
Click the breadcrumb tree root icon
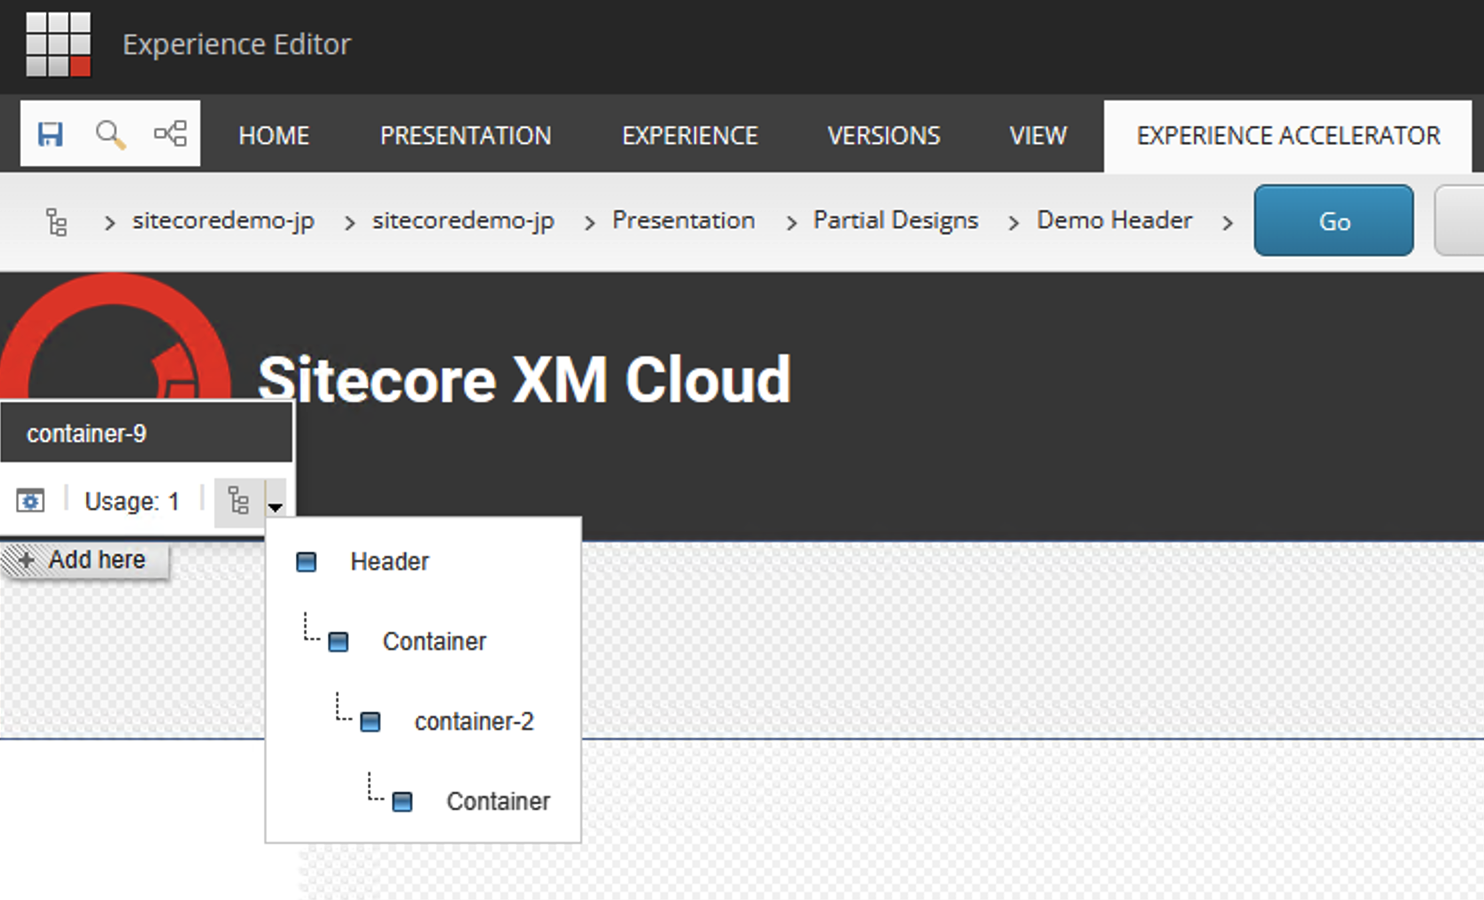click(57, 221)
